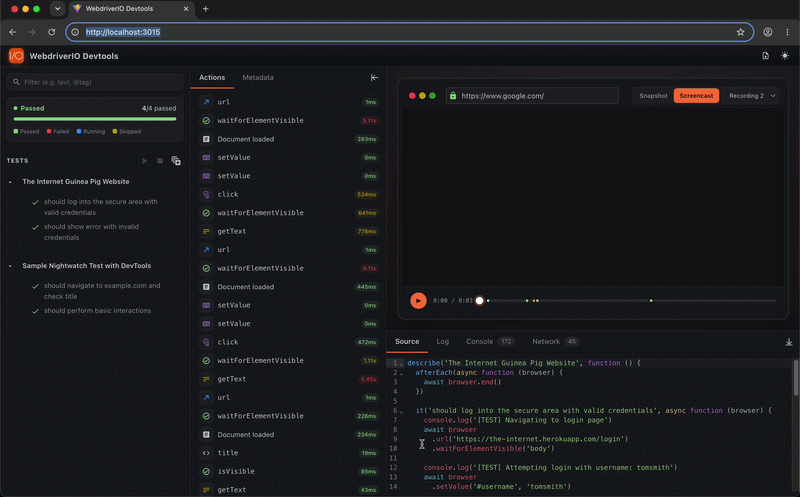The image size is (800, 497).
Task: Click the browser address bar
Action: (409, 32)
